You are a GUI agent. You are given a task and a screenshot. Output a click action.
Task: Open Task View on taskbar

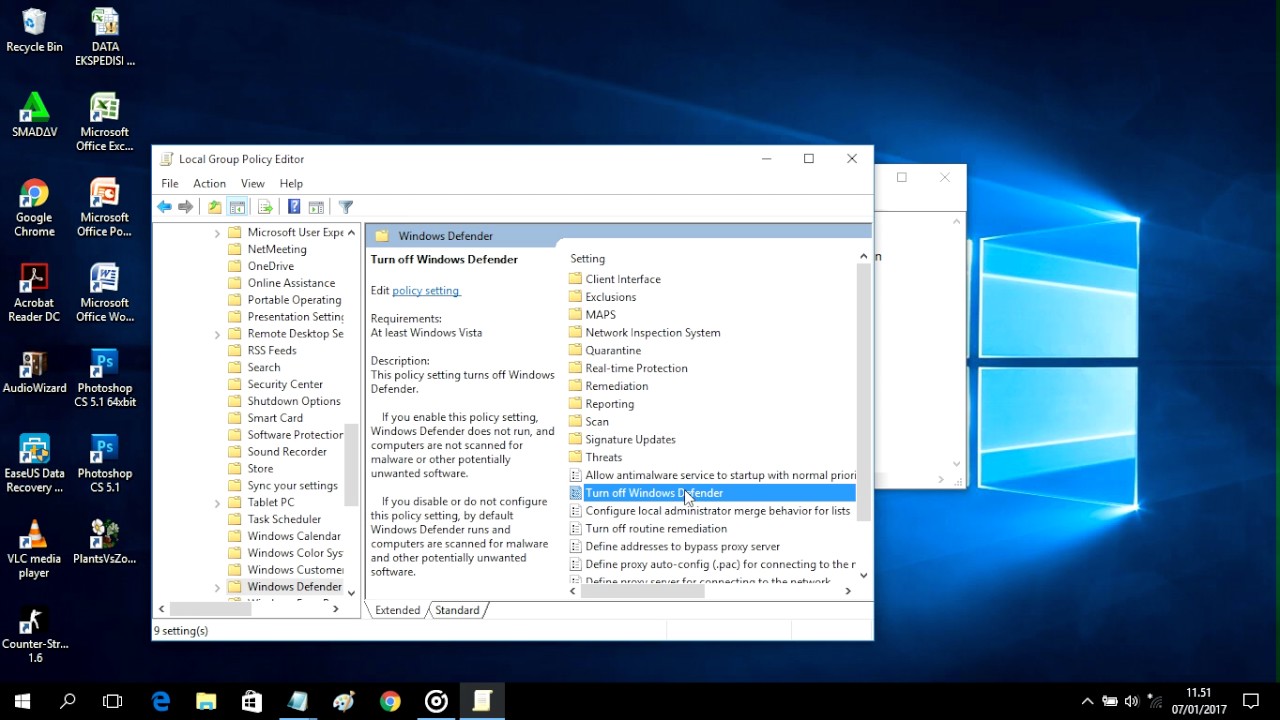tap(113, 701)
